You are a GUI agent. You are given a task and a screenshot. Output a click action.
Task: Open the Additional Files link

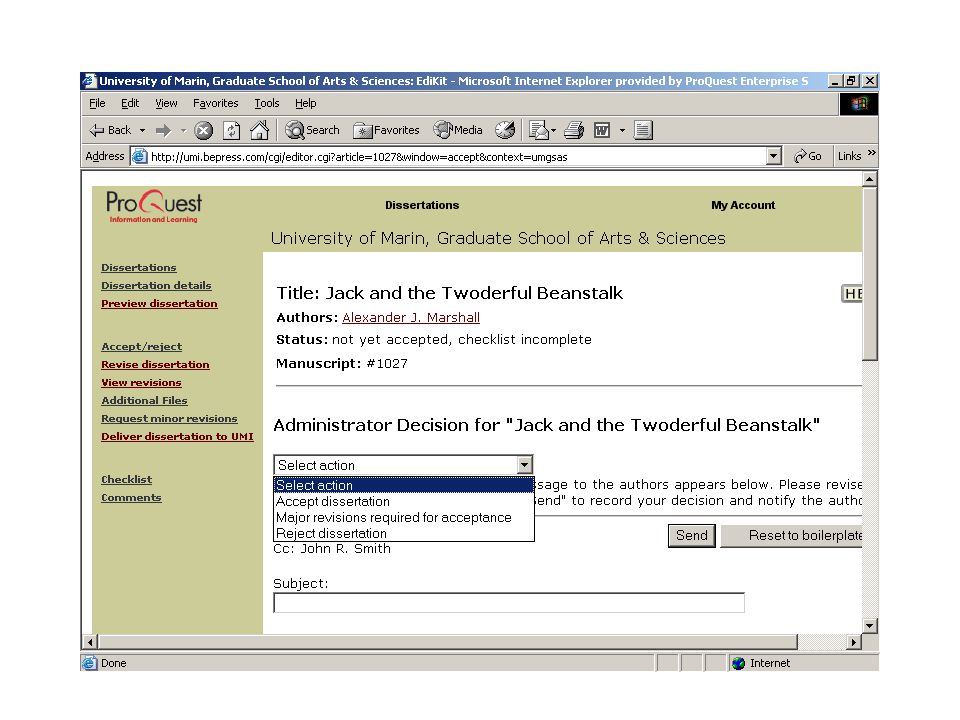pyautogui.click(x=144, y=400)
